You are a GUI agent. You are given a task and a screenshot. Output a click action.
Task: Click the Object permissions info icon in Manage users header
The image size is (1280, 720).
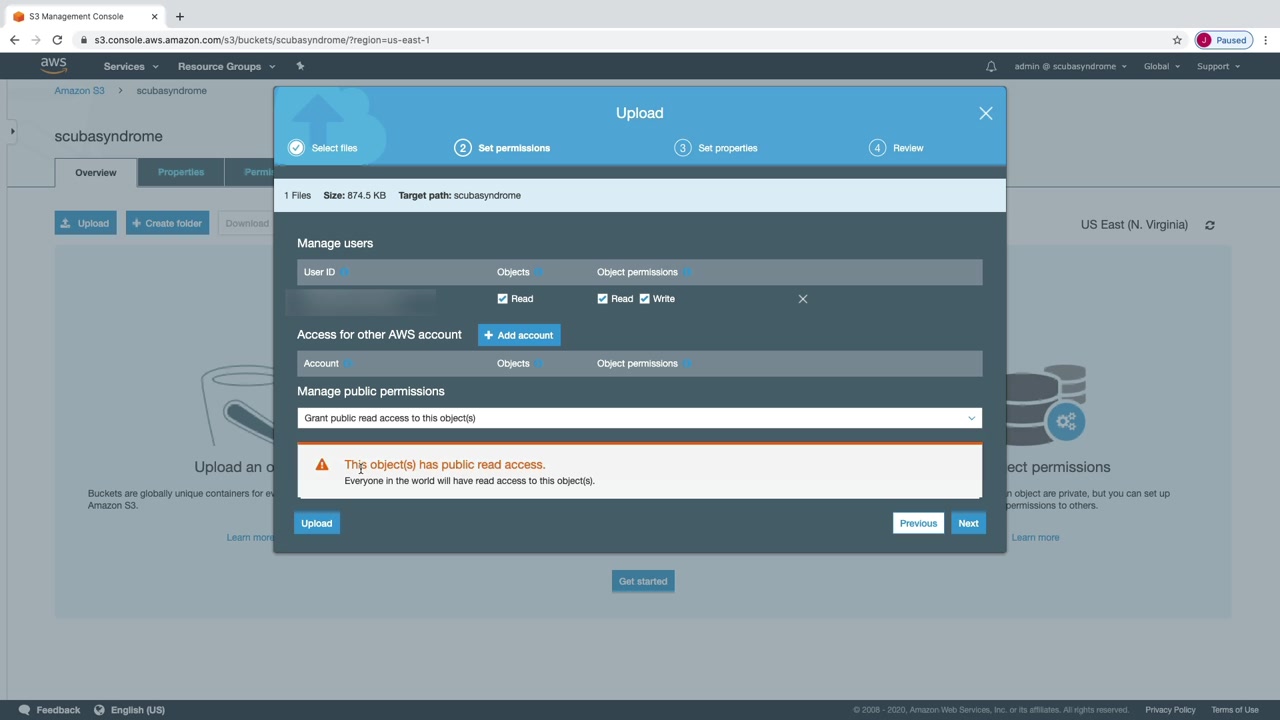687,272
